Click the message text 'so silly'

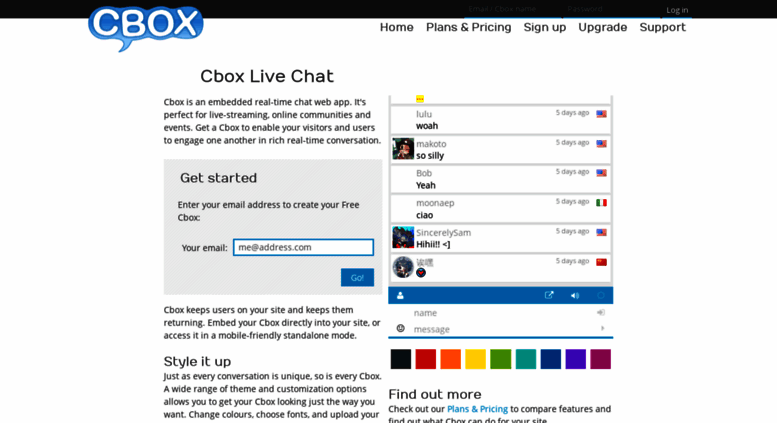click(x=430, y=156)
